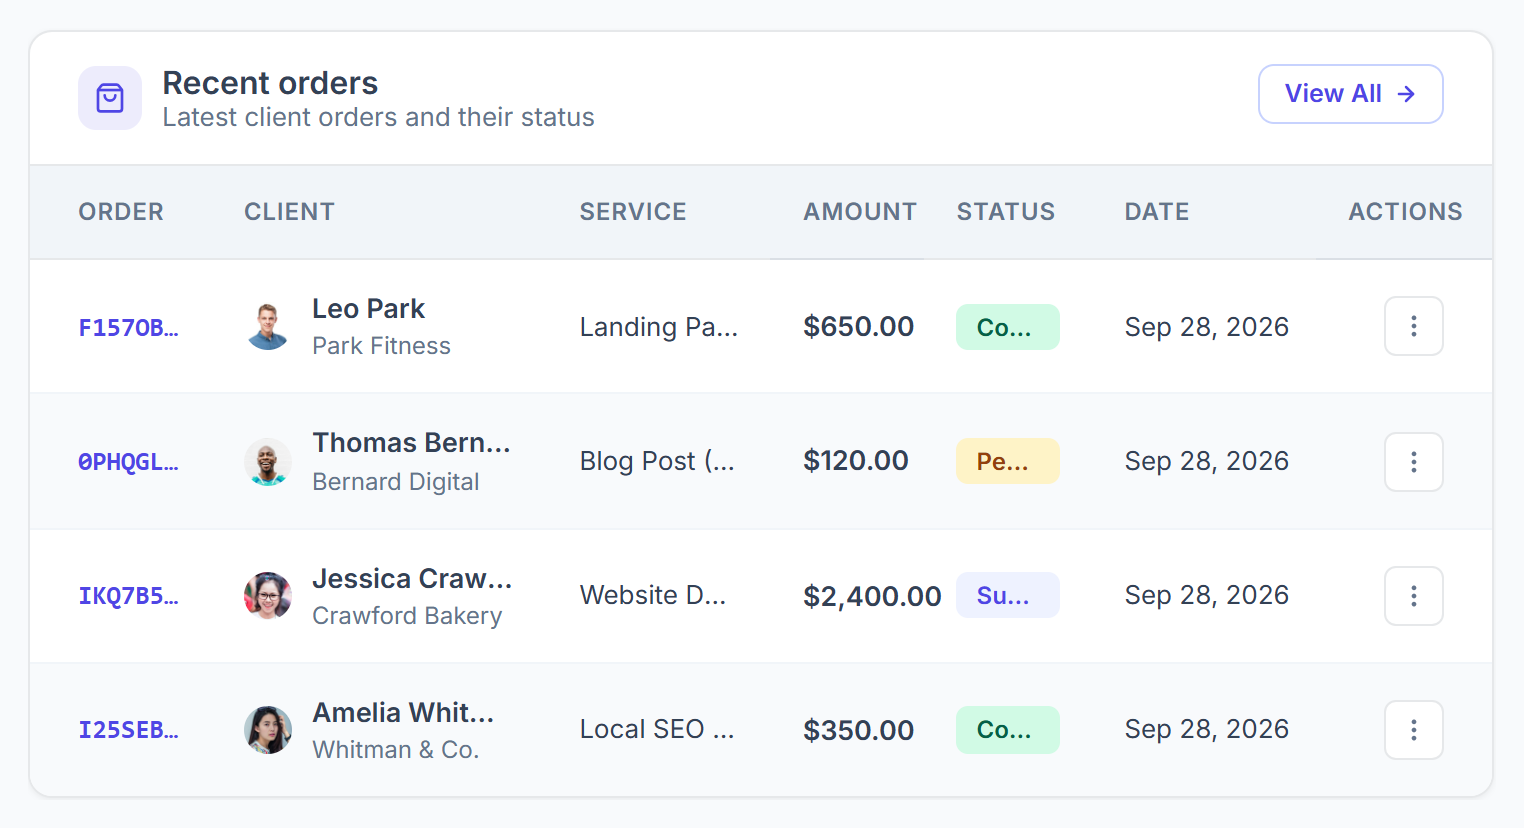The width and height of the screenshot is (1524, 828).
Task: Click the $120.00 amount
Action: point(856,461)
